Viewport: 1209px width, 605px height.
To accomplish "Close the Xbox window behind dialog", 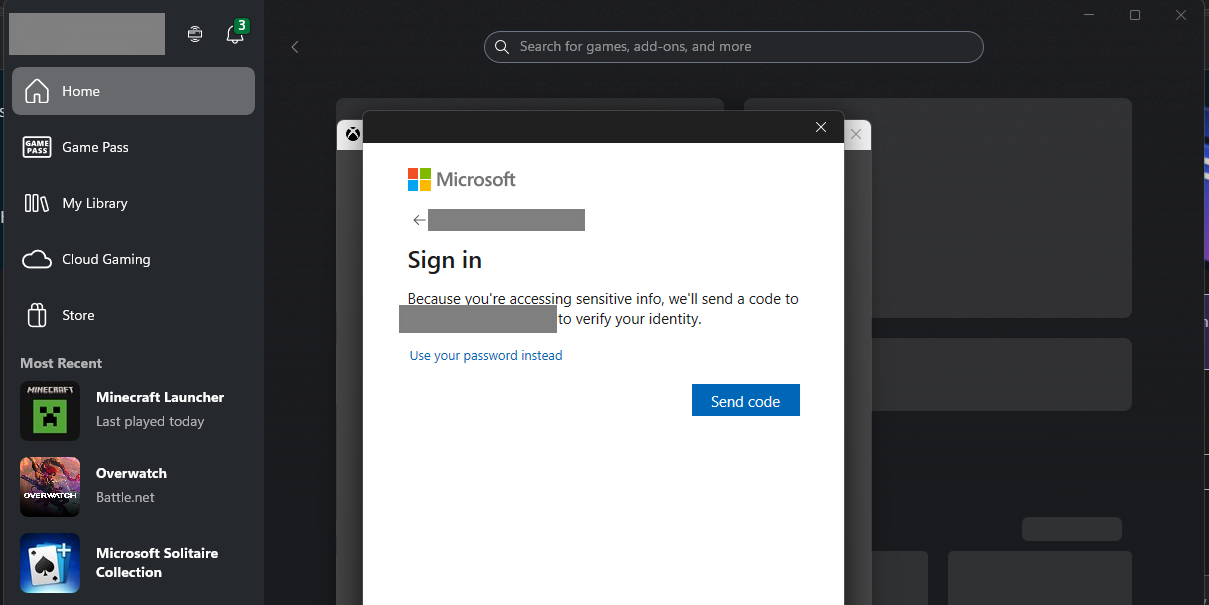I will click(856, 134).
